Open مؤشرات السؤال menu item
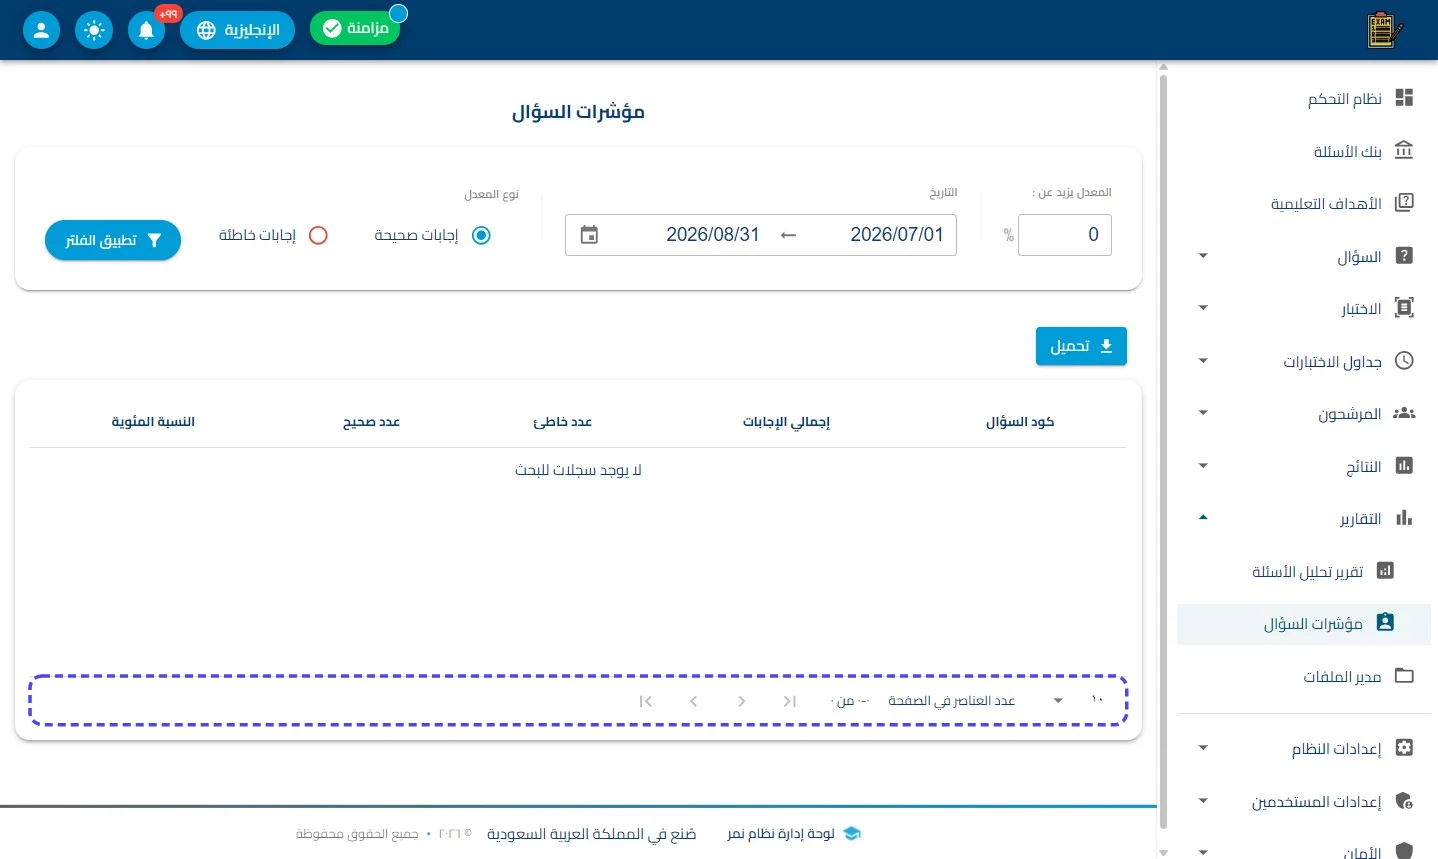The image size is (1438, 859). click(1304, 623)
